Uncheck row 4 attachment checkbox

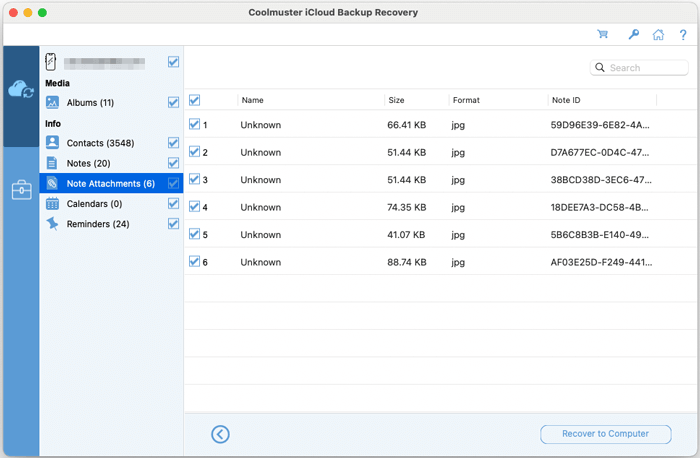[x=194, y=207]
